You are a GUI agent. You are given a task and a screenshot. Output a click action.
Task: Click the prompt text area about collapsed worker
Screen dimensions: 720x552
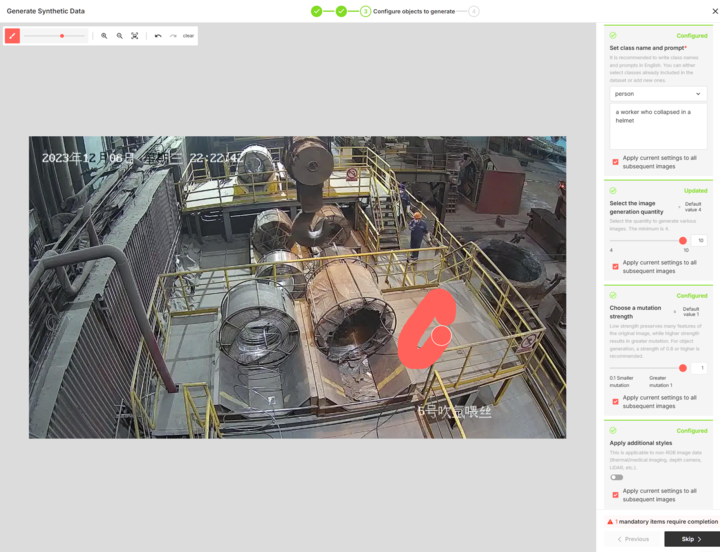658,125
